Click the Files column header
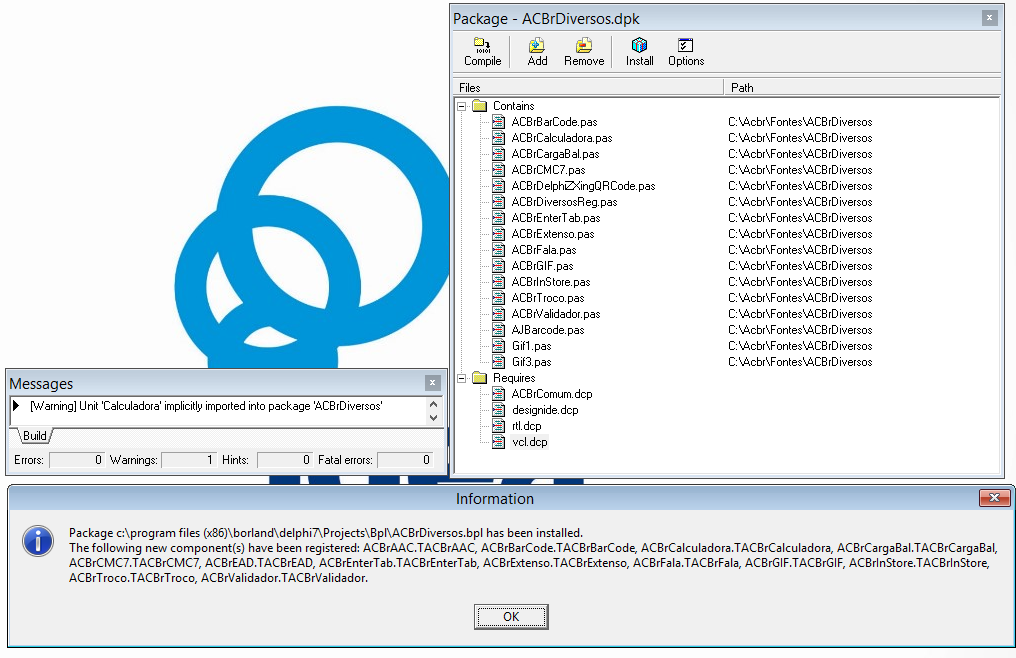The width and height of the screenshot is (1016, 658). point(588,88)
